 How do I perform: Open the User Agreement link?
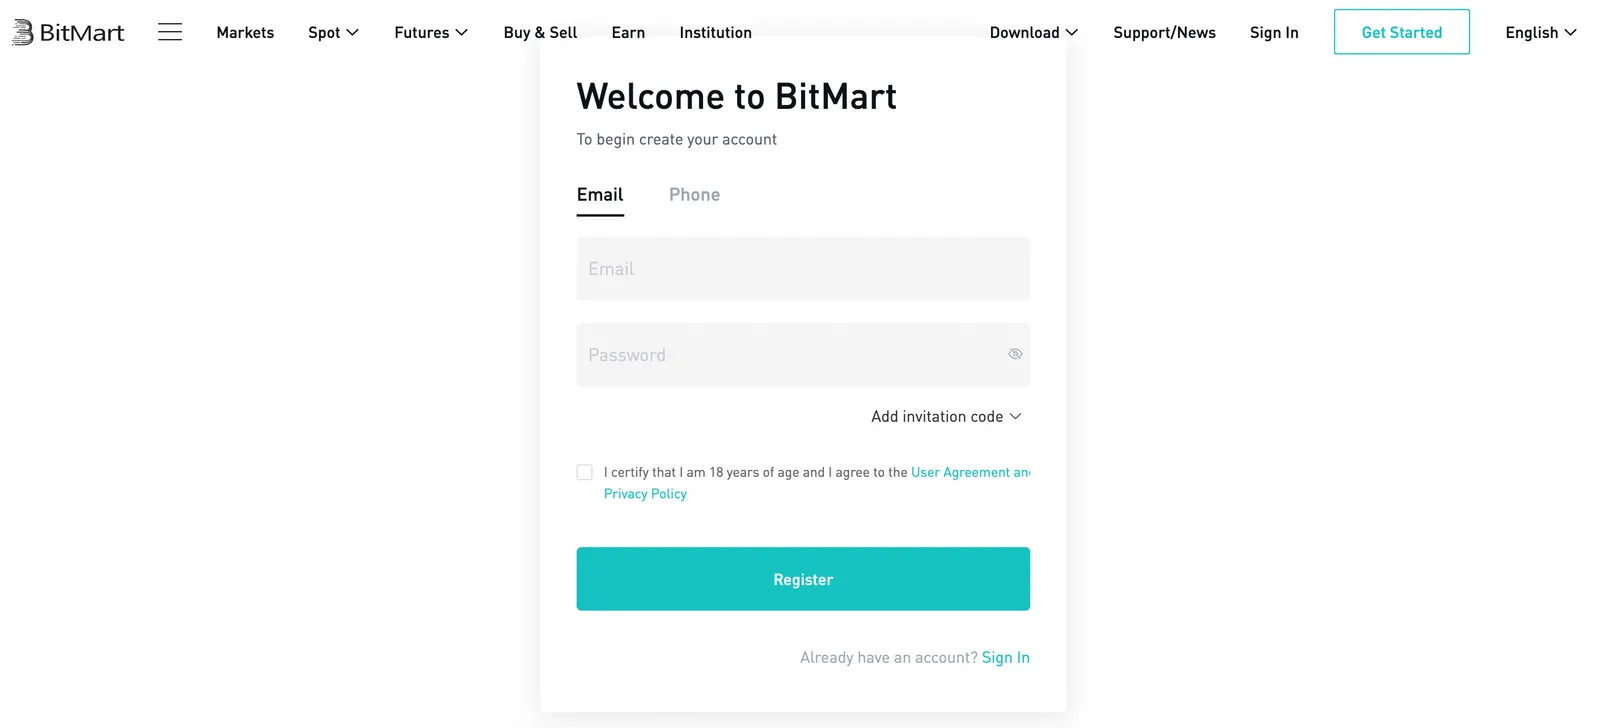point(960,472)
